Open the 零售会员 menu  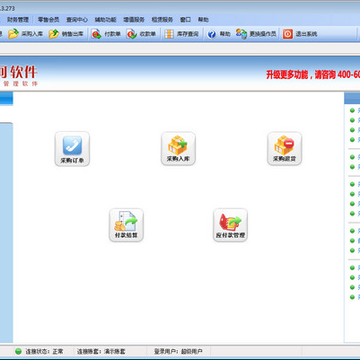point(49,20)
